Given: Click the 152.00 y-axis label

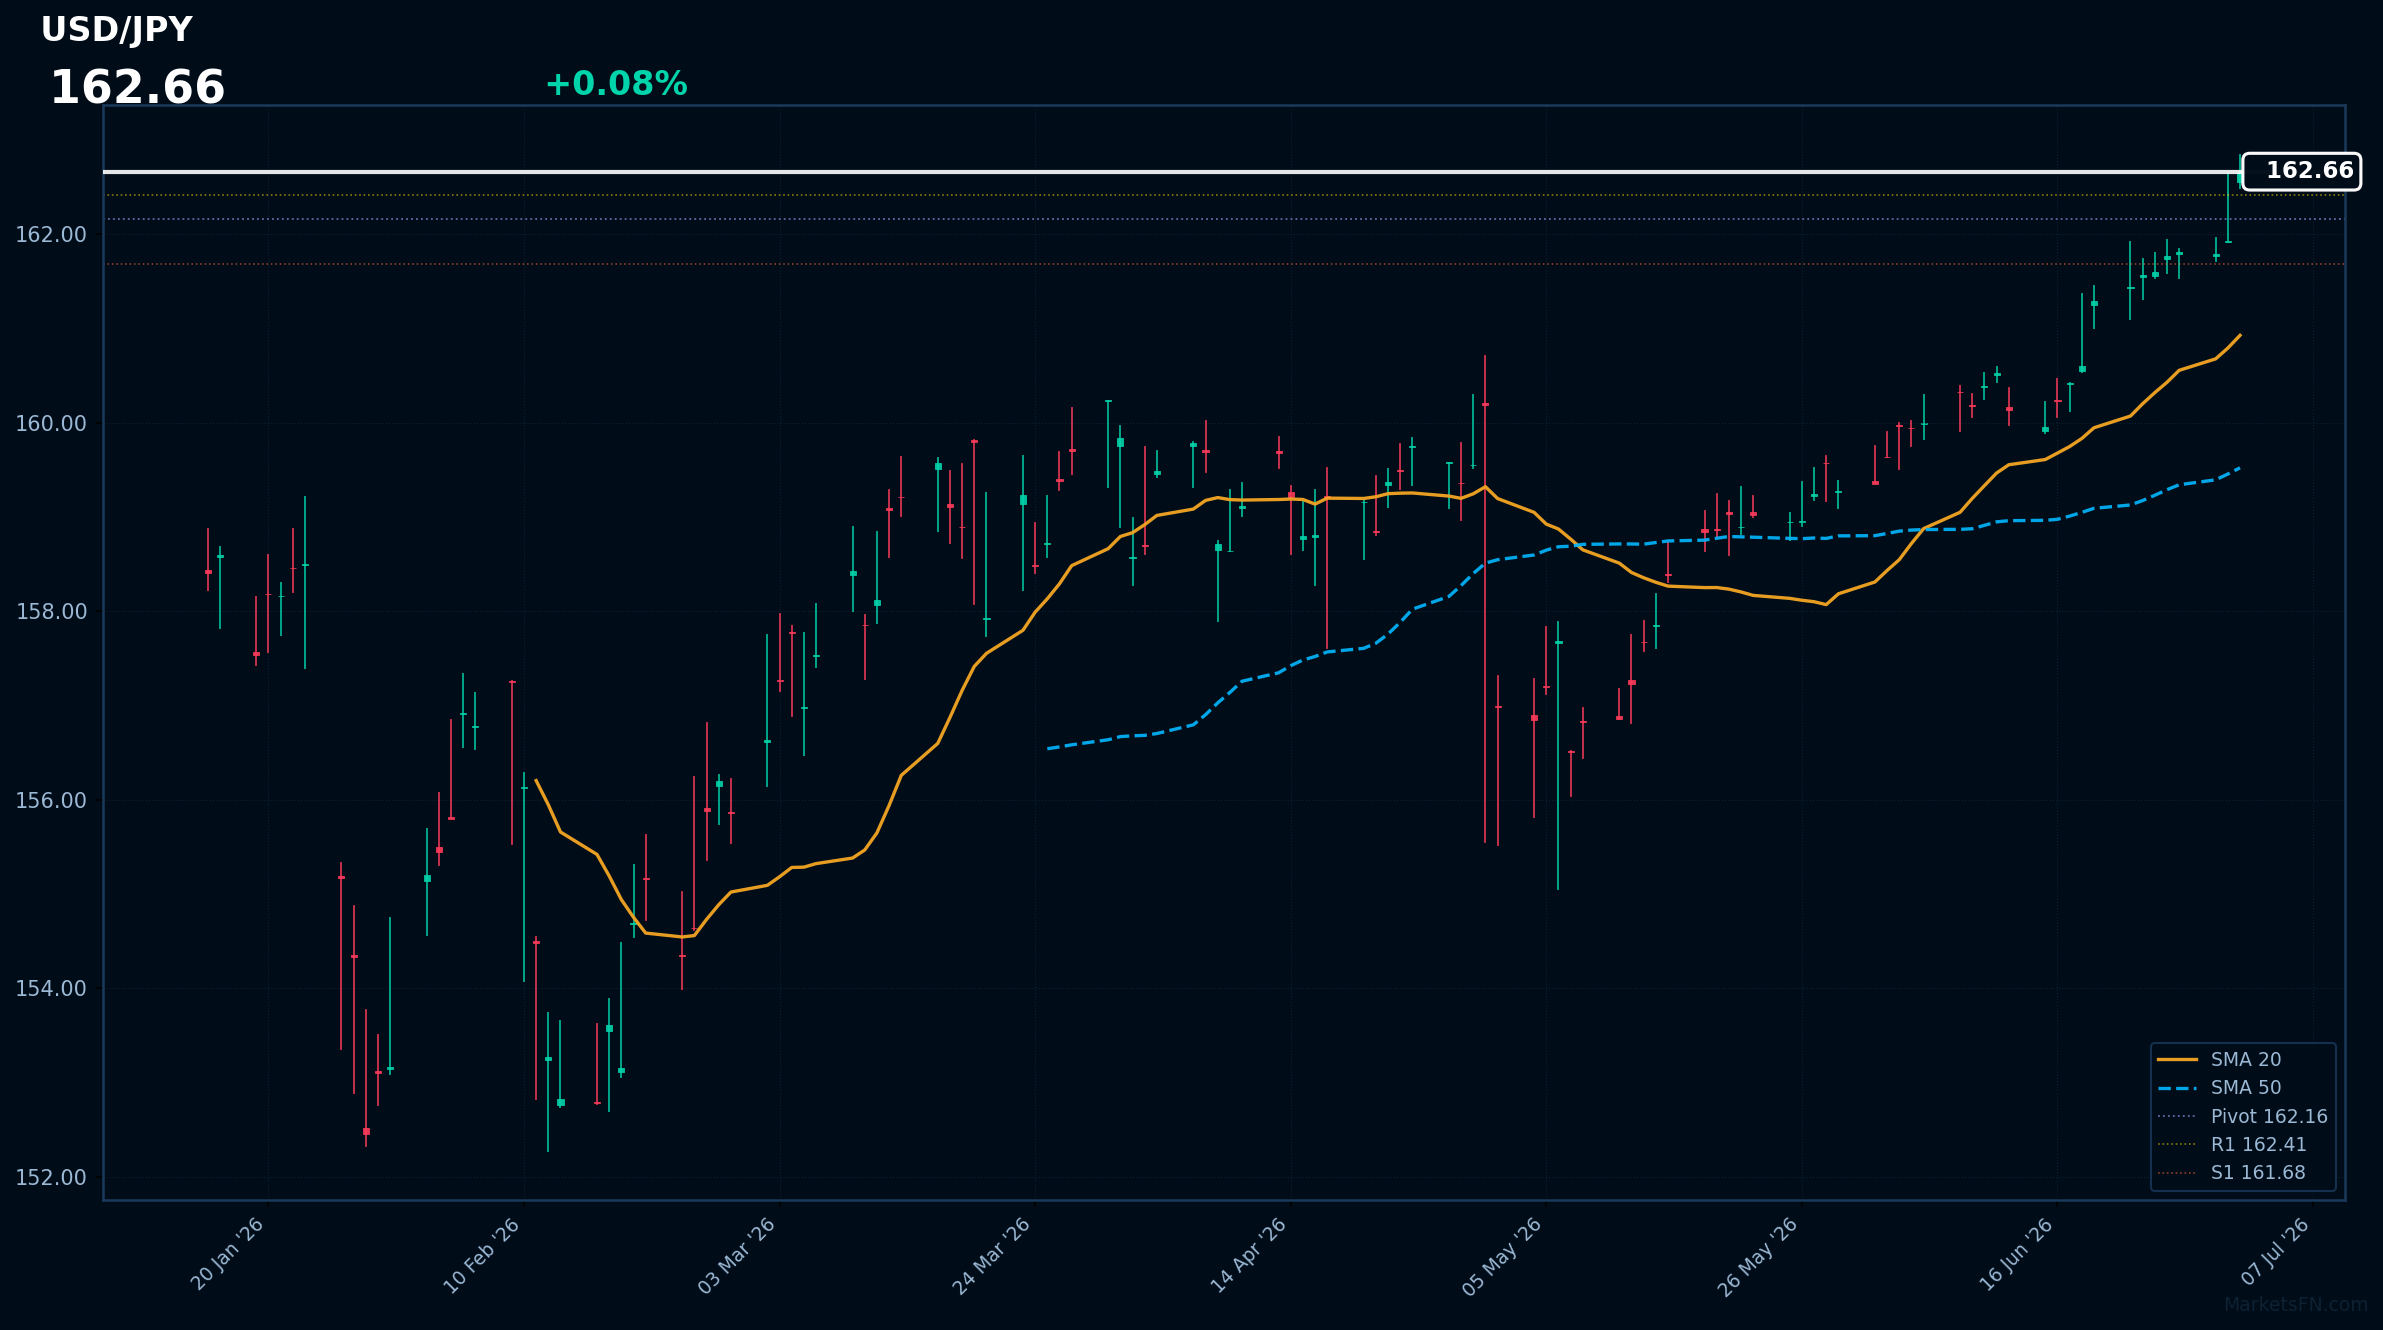Looking at the screenshot, I should pyautogui.click(x=51, y=1178).
